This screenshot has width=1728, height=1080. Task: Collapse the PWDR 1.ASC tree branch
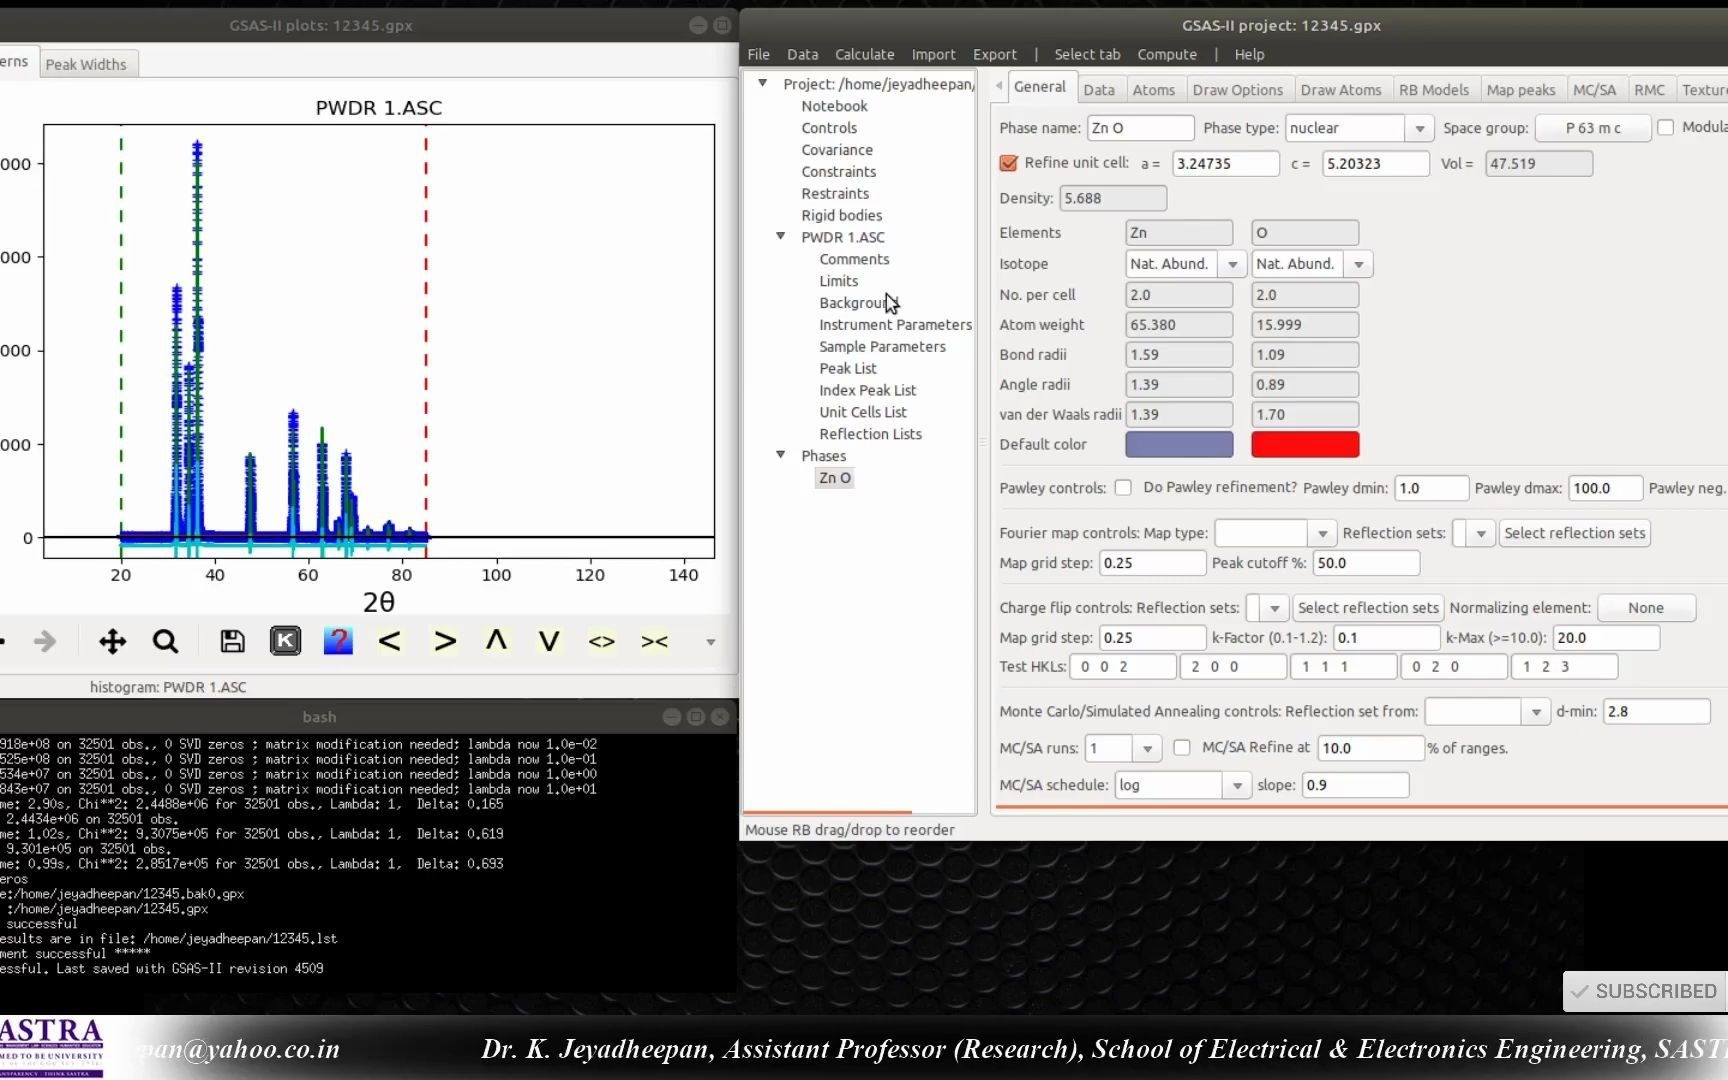coord(781,236)
